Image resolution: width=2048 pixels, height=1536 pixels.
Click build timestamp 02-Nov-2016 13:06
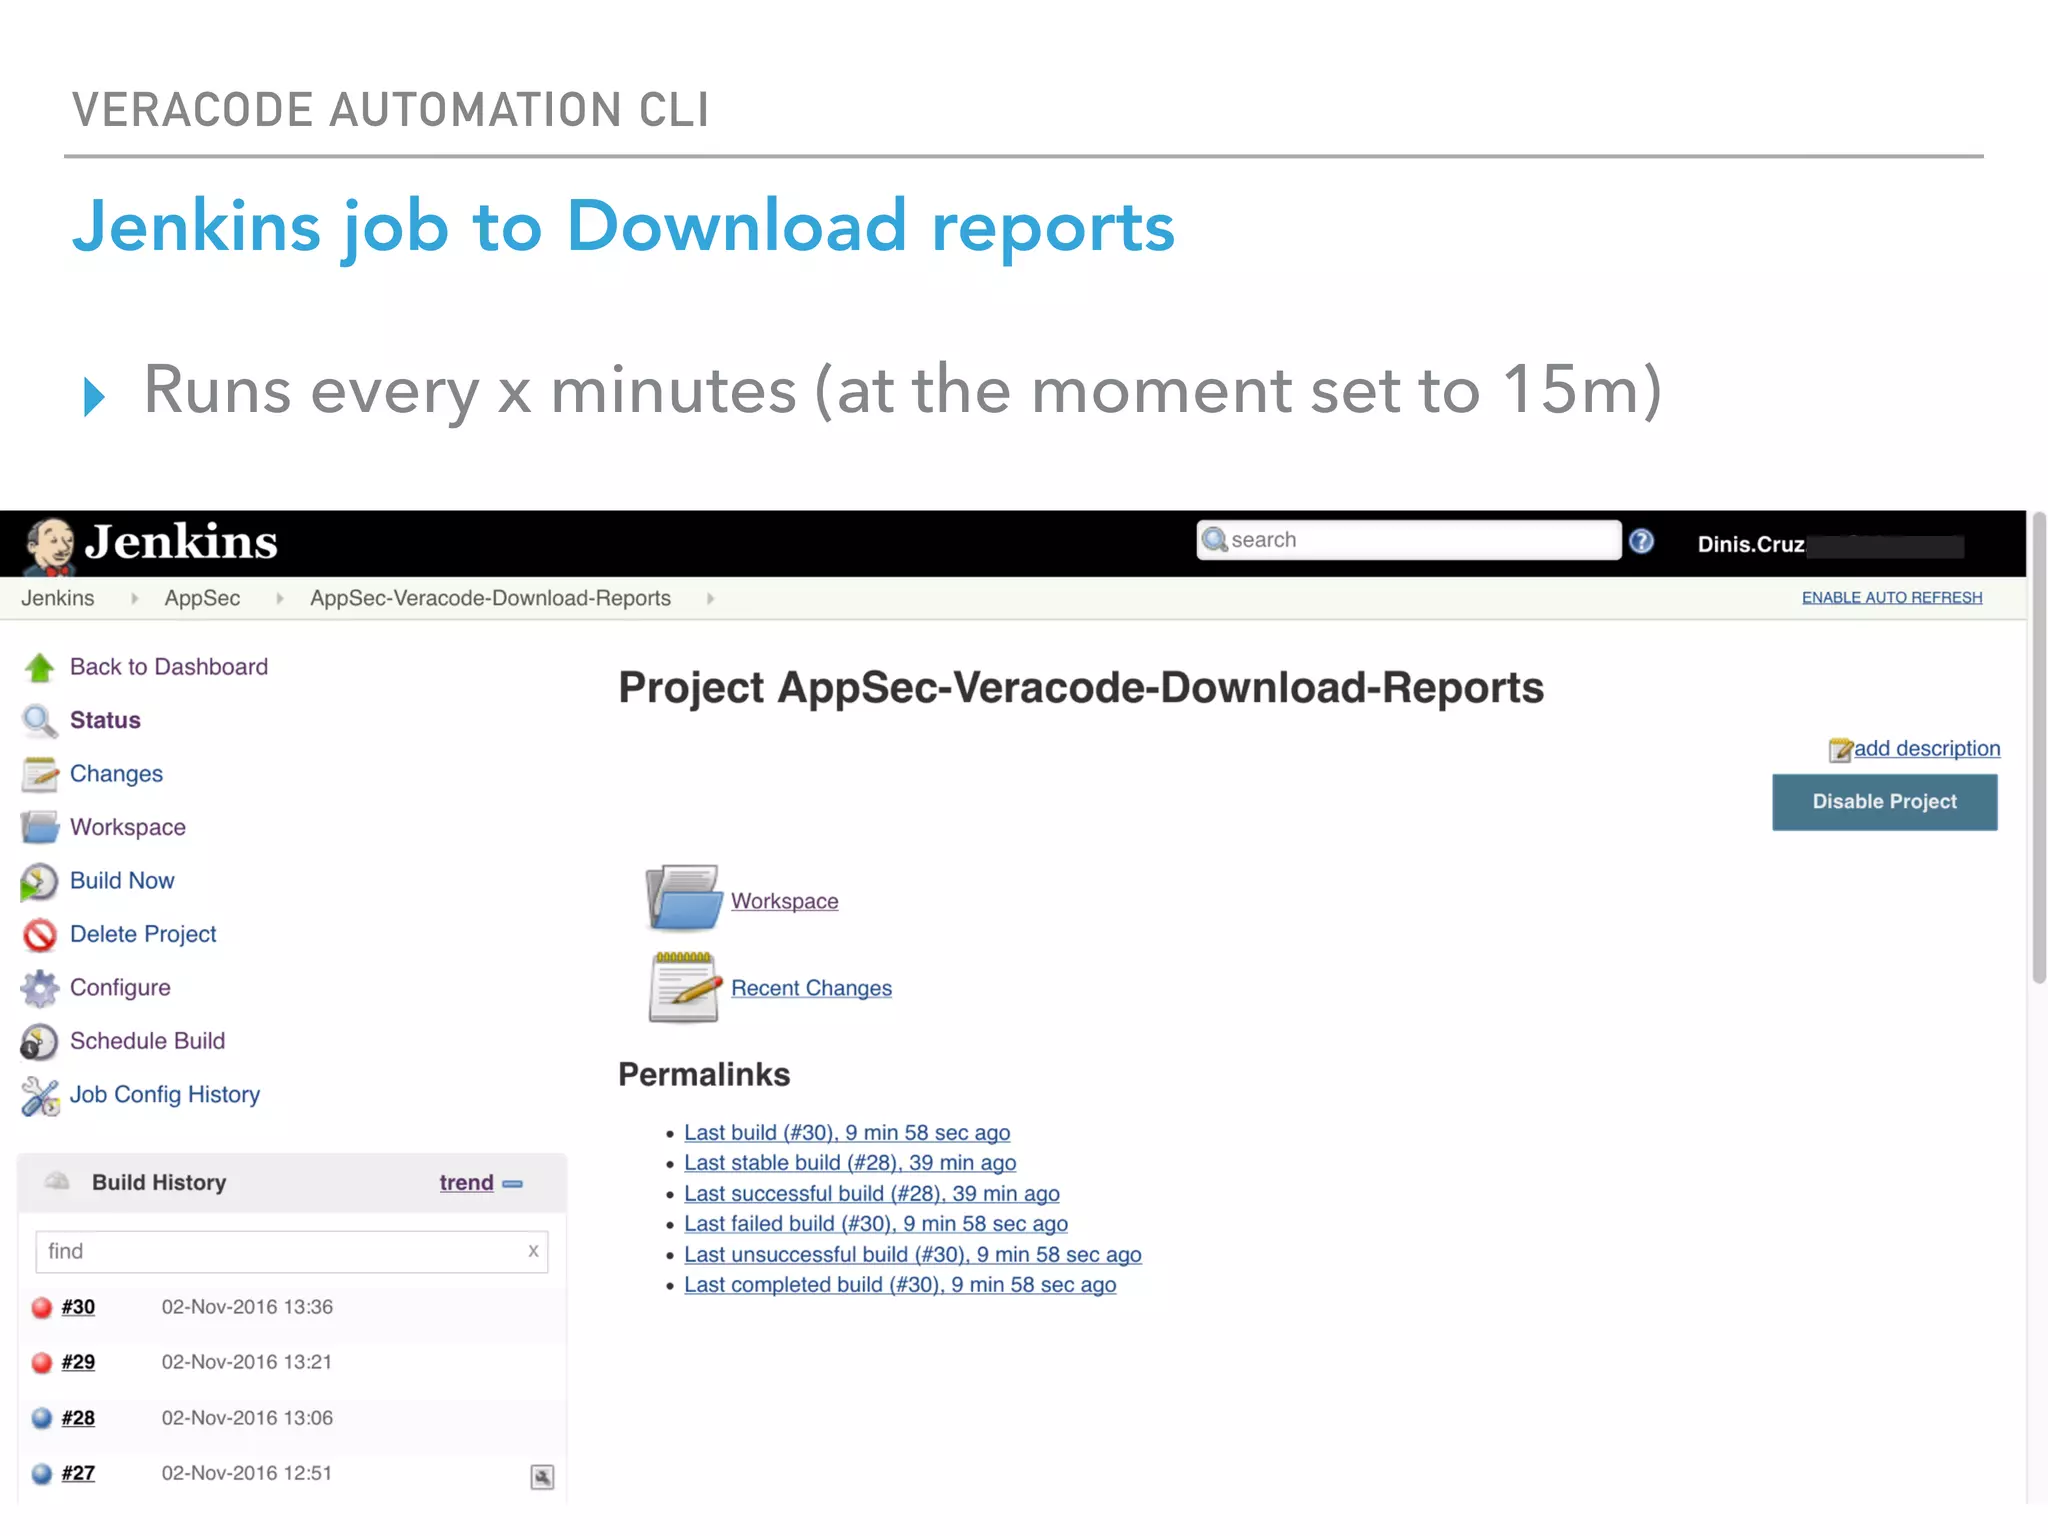pyautogui.click(x=247, y=1418)
